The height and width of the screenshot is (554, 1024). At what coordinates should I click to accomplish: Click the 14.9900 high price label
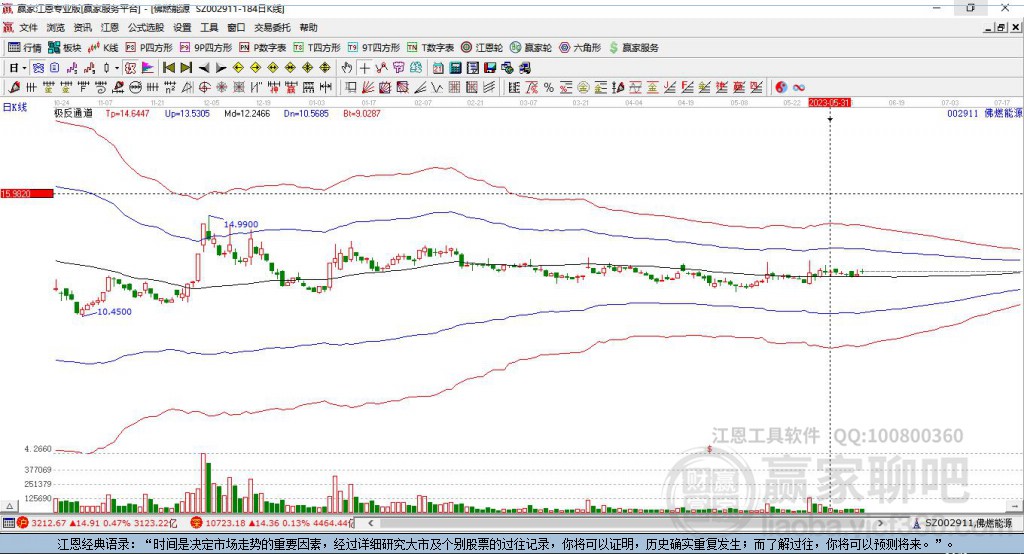(x=241, y=224)
